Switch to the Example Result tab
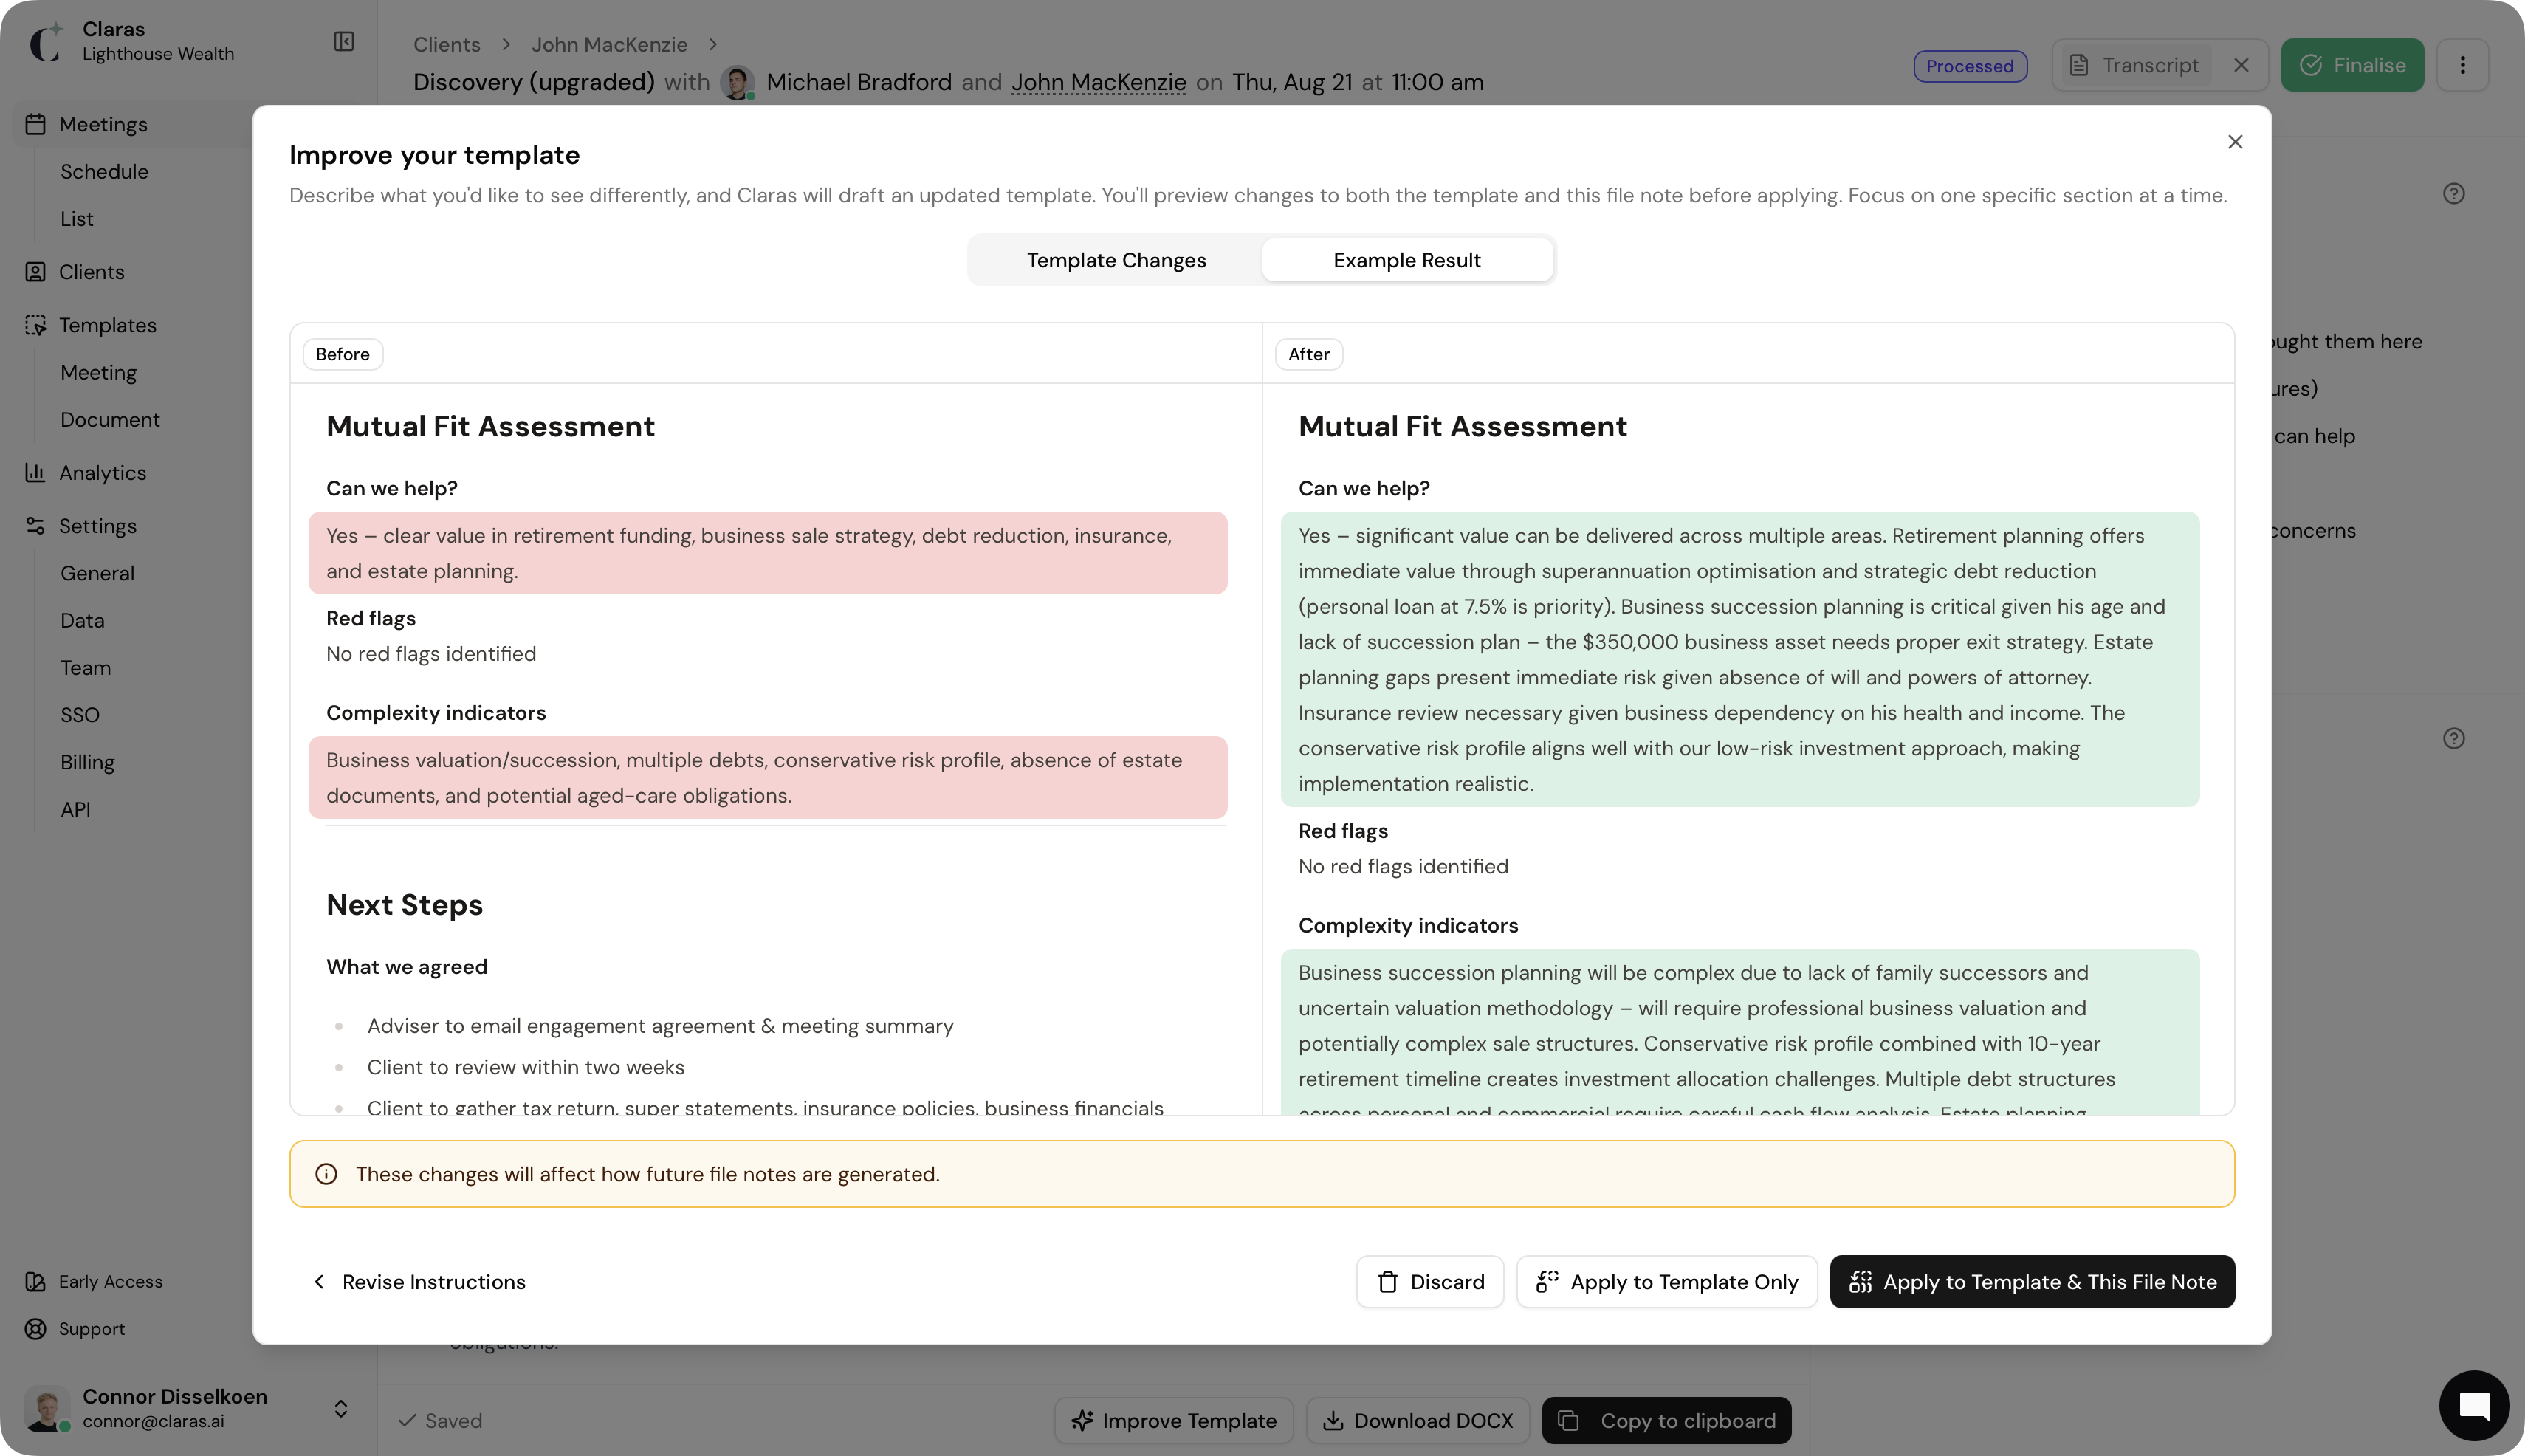 (x=1407, y=260)
